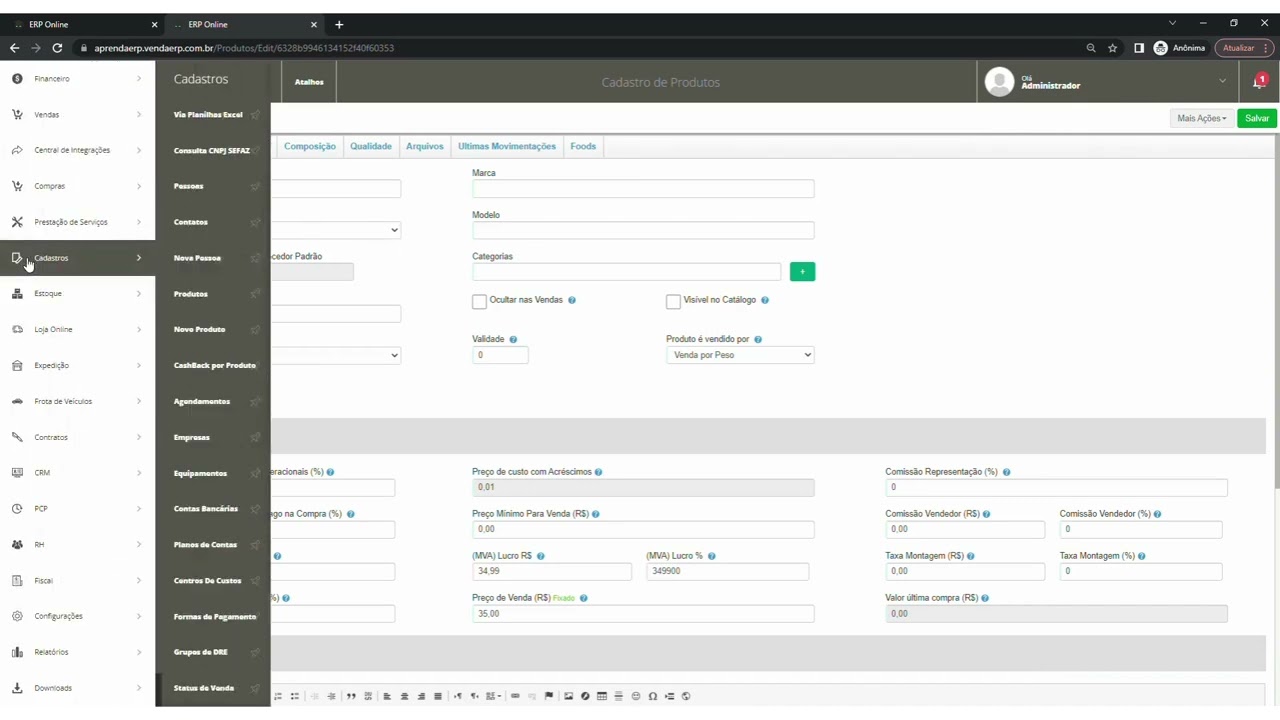Insert image via editor toolbar

pyautogui.click(x=569, y=696)
